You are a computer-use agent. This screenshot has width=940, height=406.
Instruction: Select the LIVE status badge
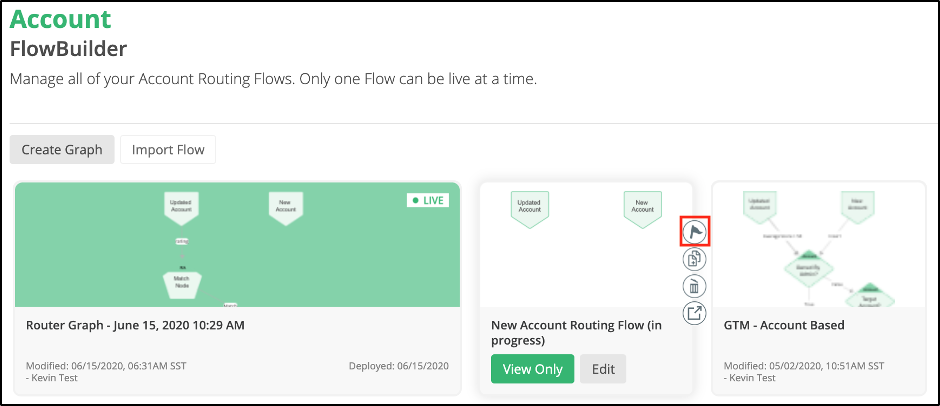427,200
